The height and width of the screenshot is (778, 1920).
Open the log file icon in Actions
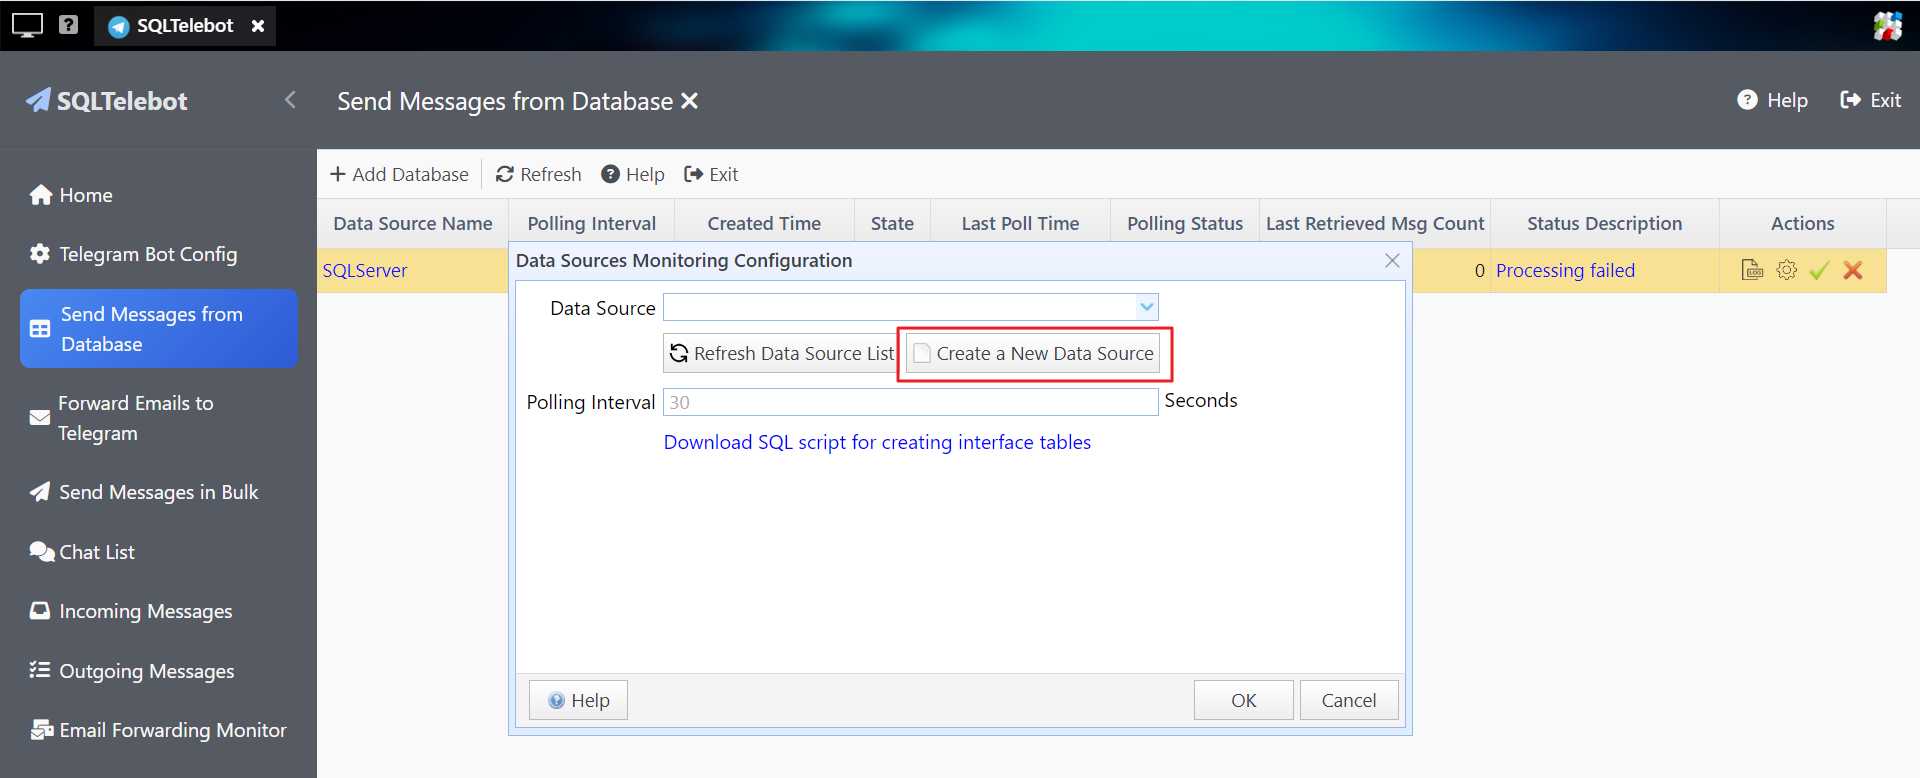(1752, 270)
